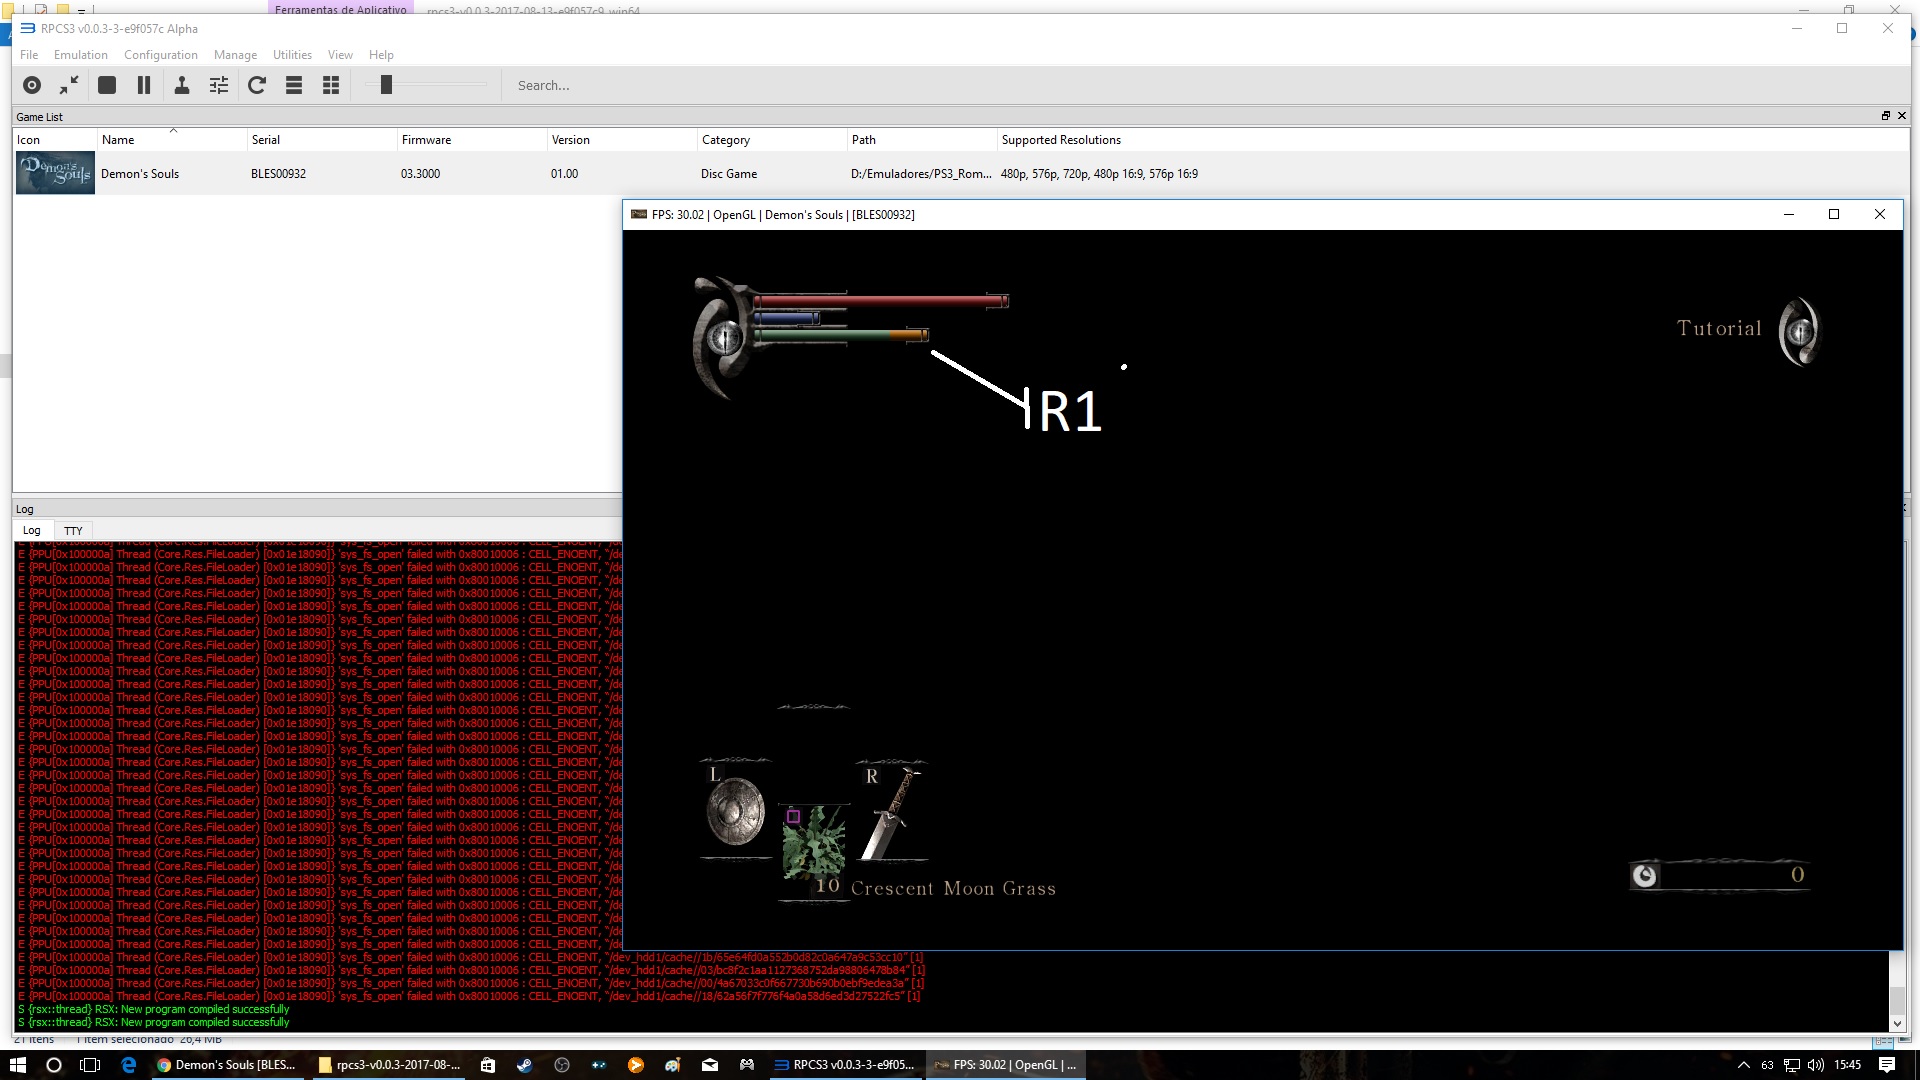This screenshot has height=1080, width=1920.
Task: Open gamepad settings joystick icon
Action: point(182,85)
